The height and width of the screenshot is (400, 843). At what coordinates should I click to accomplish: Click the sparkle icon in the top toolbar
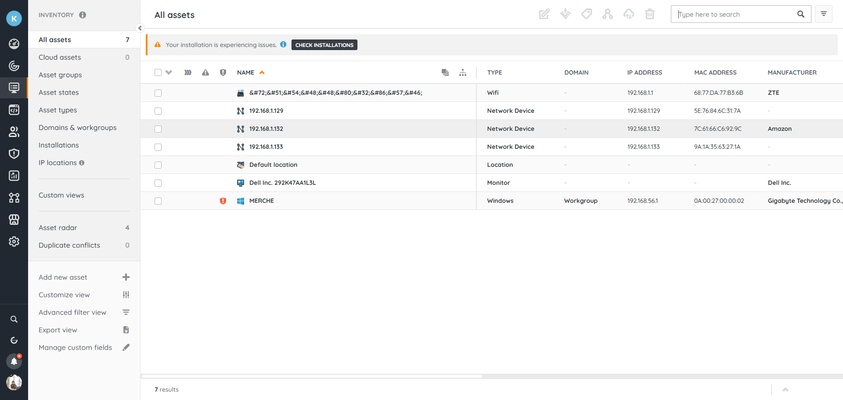pyautogui.click(x=565, y=15)
